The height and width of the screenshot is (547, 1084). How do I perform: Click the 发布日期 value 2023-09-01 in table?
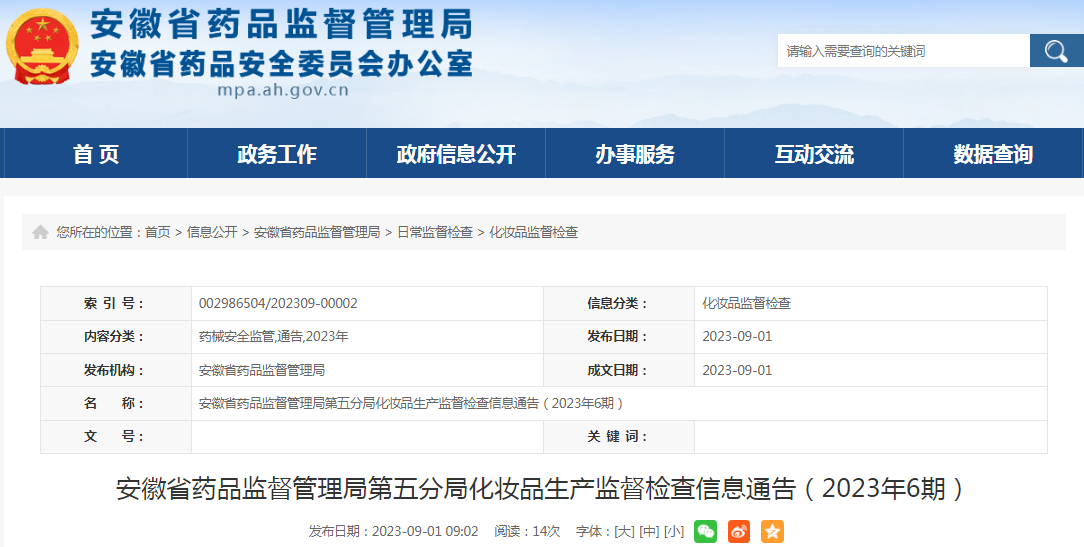(x=737, y=337)
